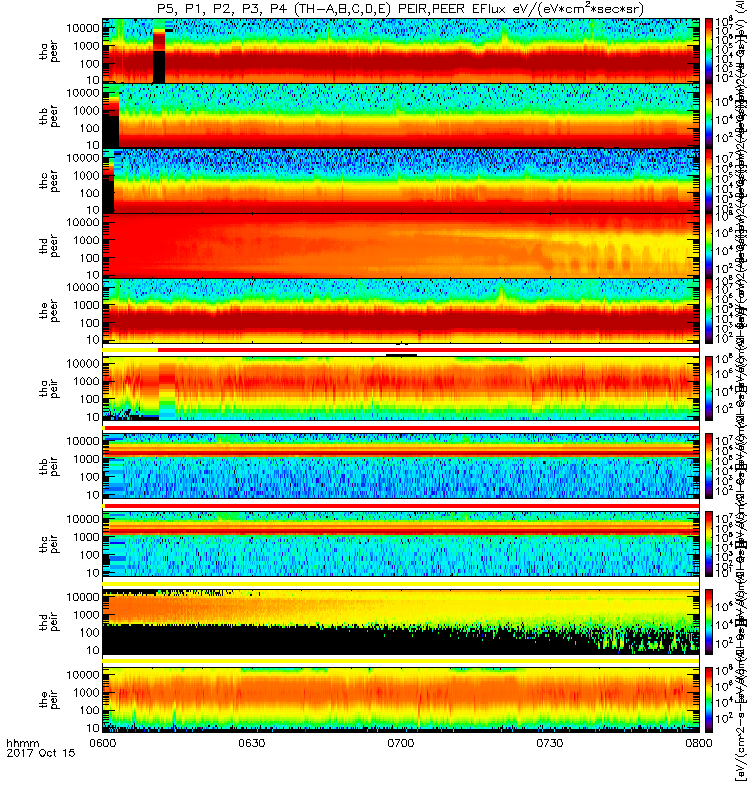Click the "tha peer" panel label

click(49, 52)
